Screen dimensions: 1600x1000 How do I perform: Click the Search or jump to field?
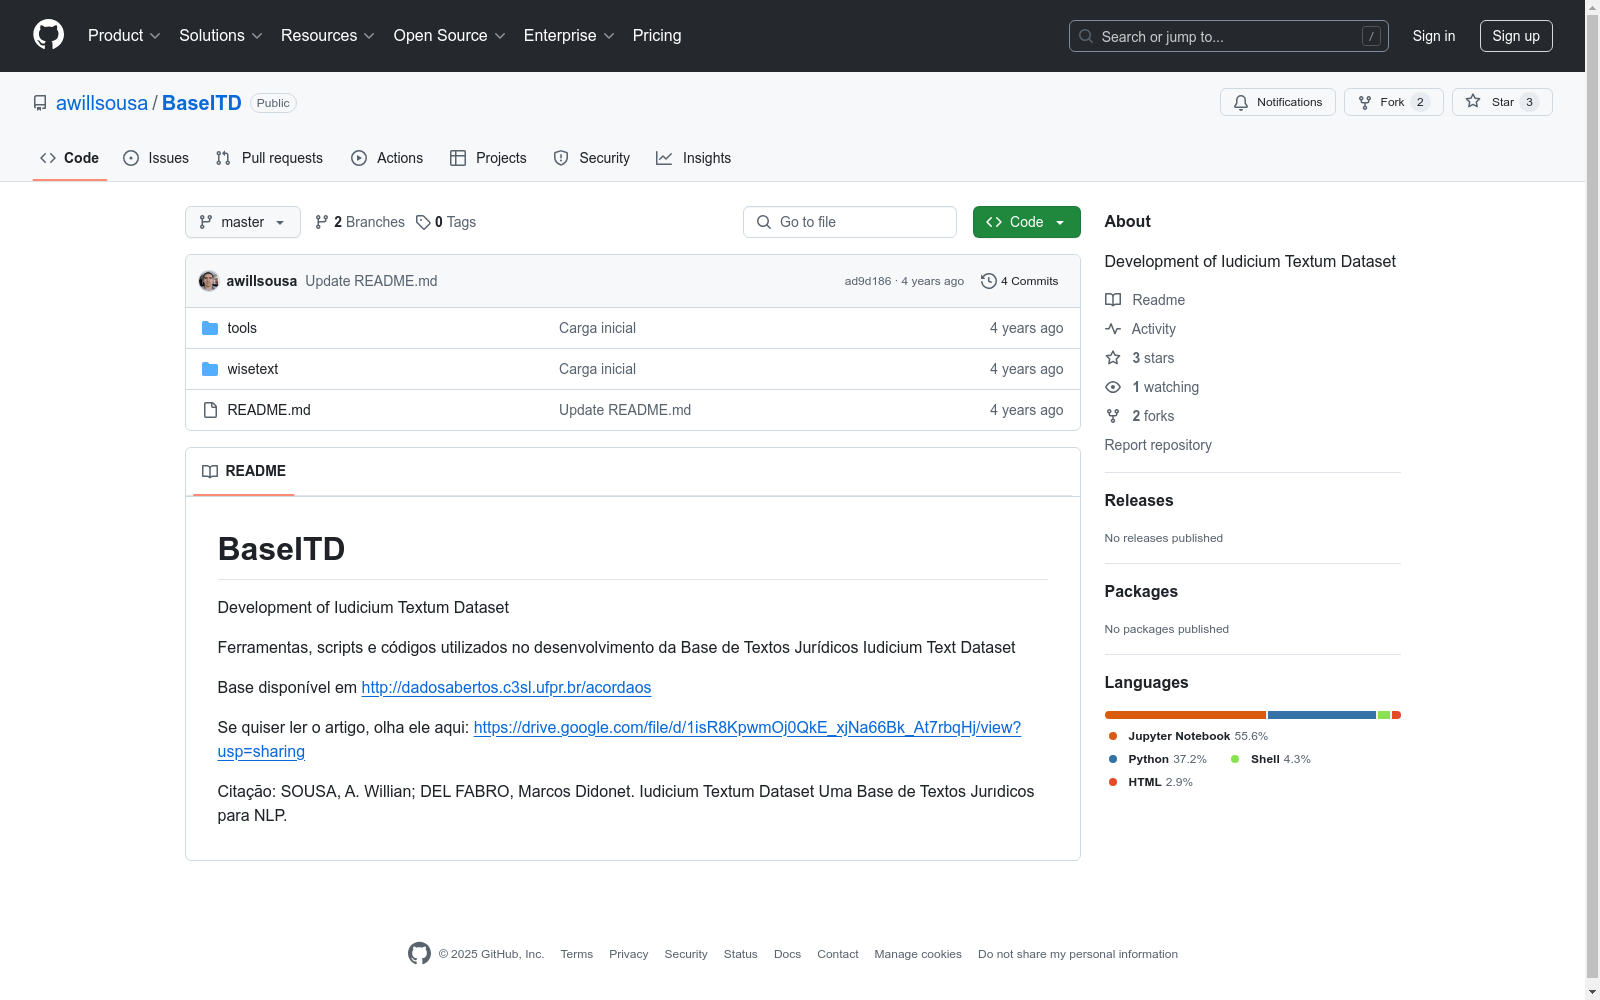pyautogui.click(x=1229, y=36)
